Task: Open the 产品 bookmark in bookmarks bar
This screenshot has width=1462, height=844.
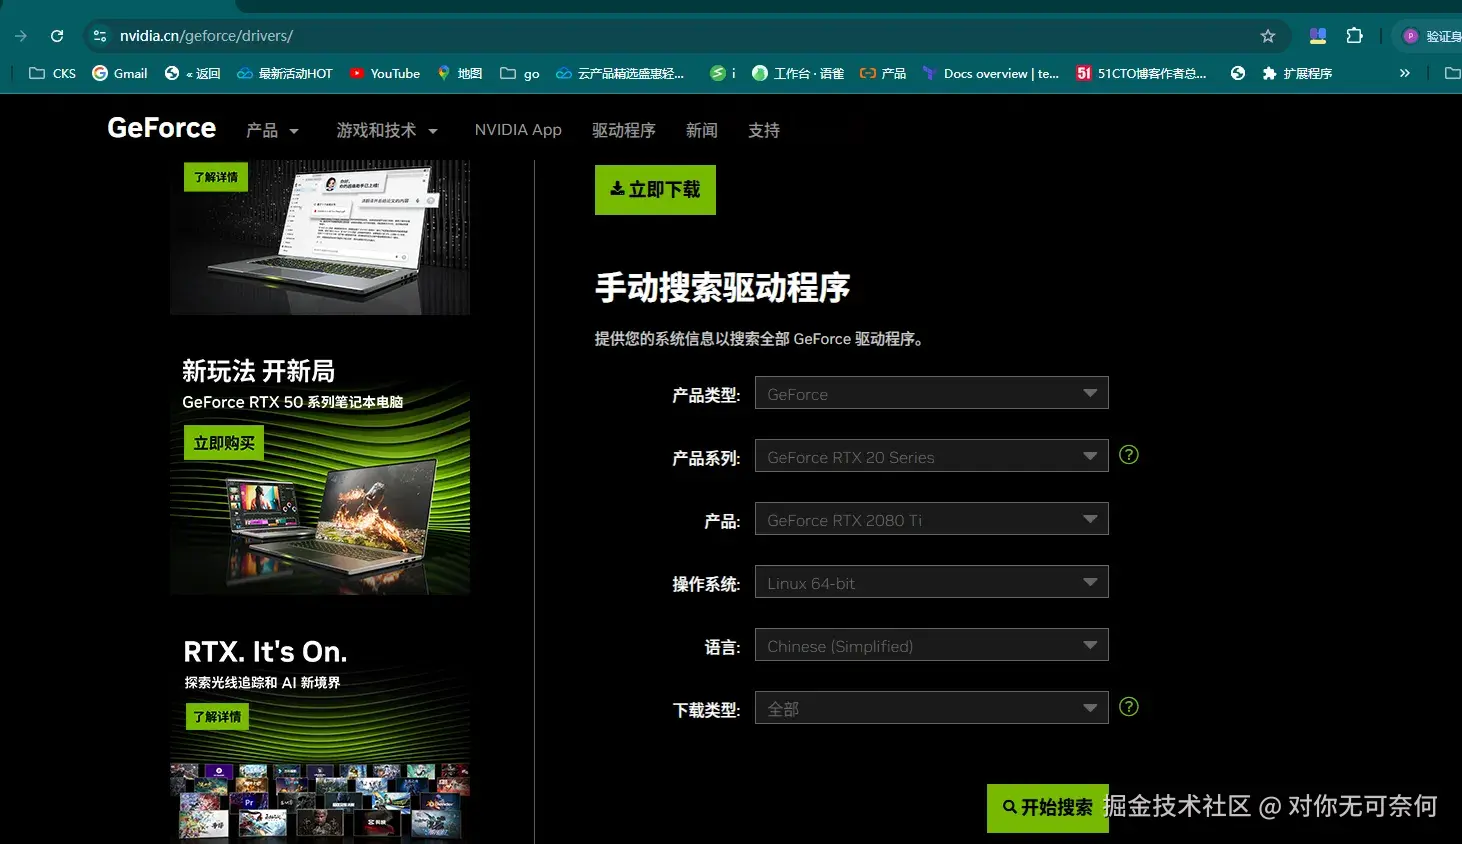Action: [883, 73]
